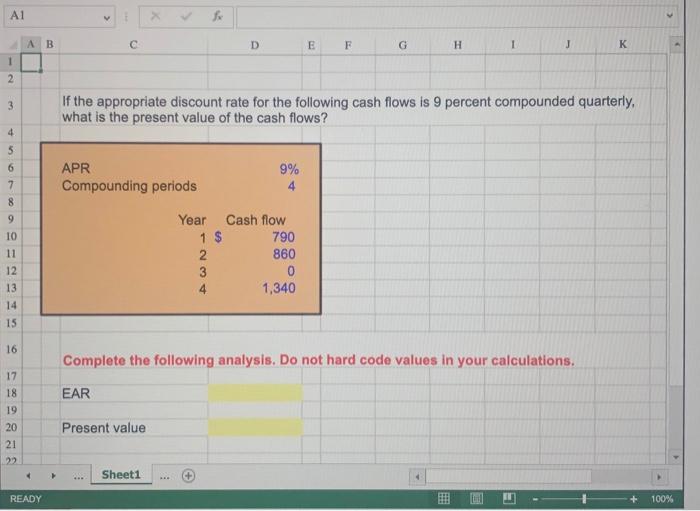
Task: Select cash flow value 860
Action: 284,254
